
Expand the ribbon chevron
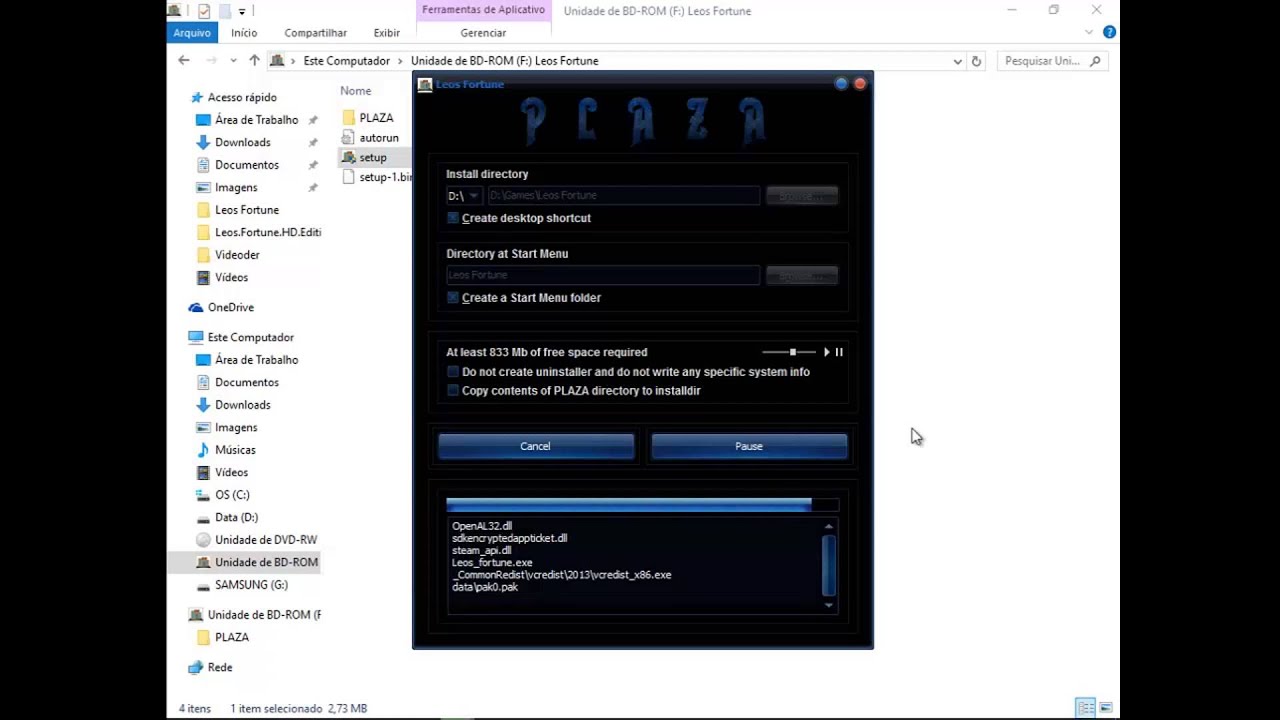click(1089, 32)
